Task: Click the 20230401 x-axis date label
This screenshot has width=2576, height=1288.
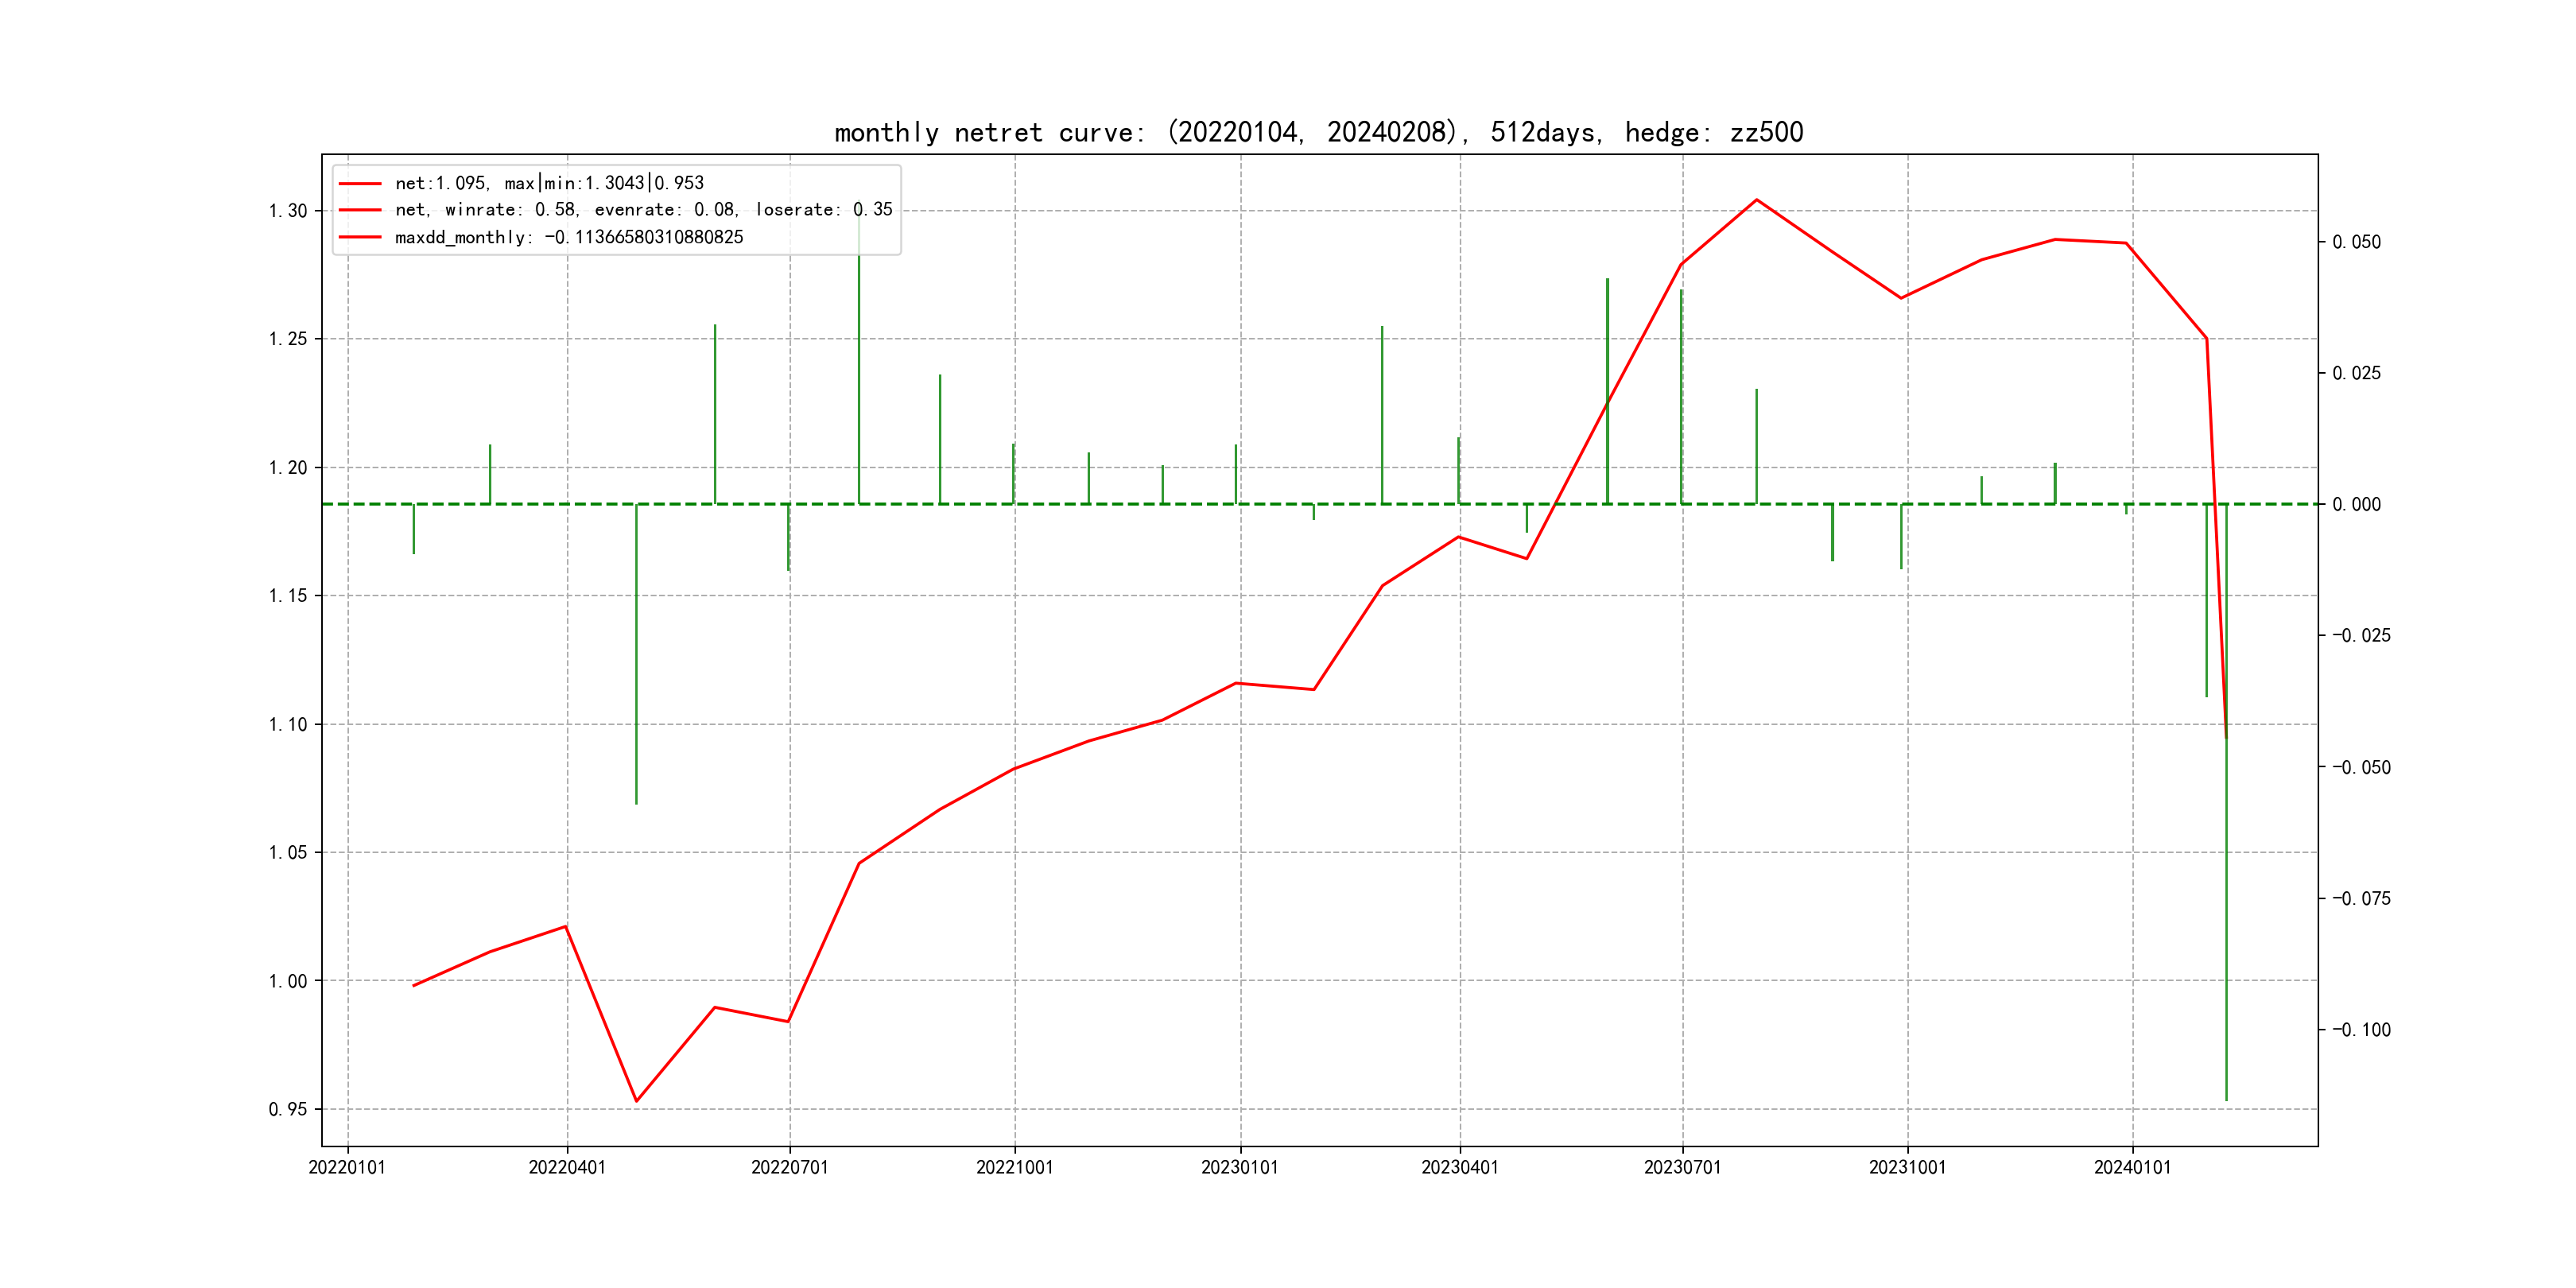Action: (x=1459, y=1167)
